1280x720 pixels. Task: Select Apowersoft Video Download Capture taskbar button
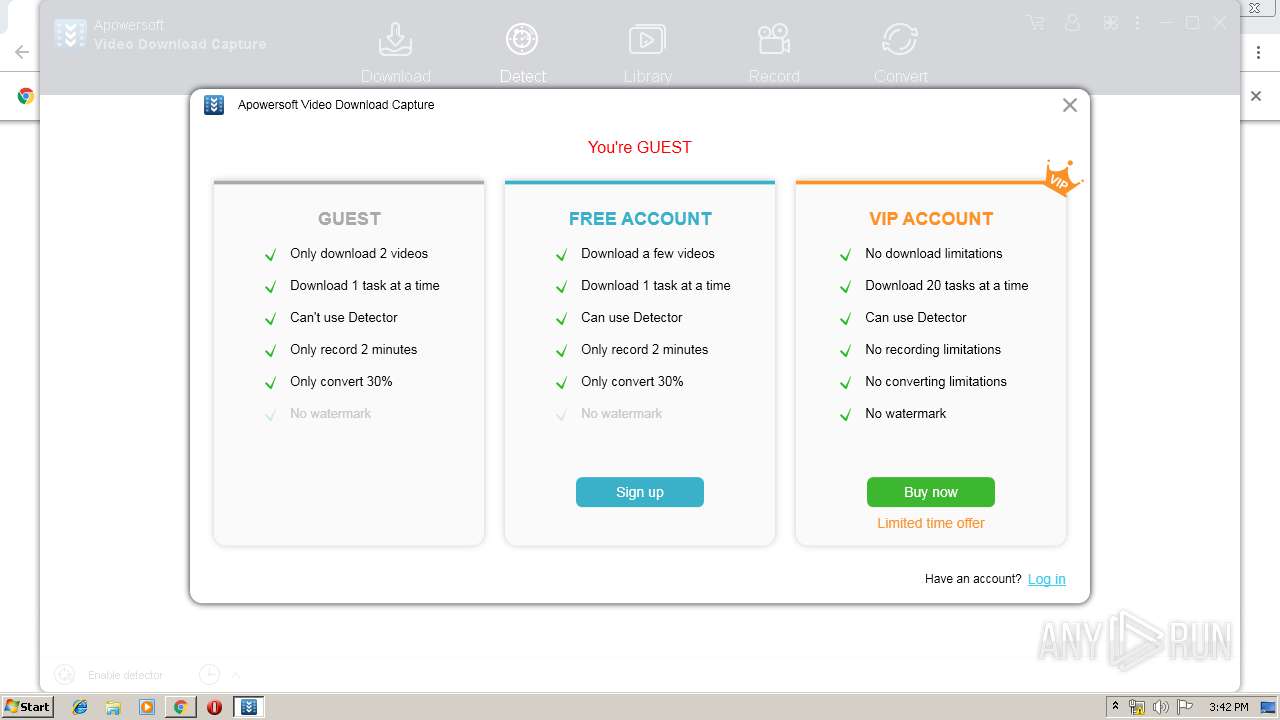click(x=249, y=707)
